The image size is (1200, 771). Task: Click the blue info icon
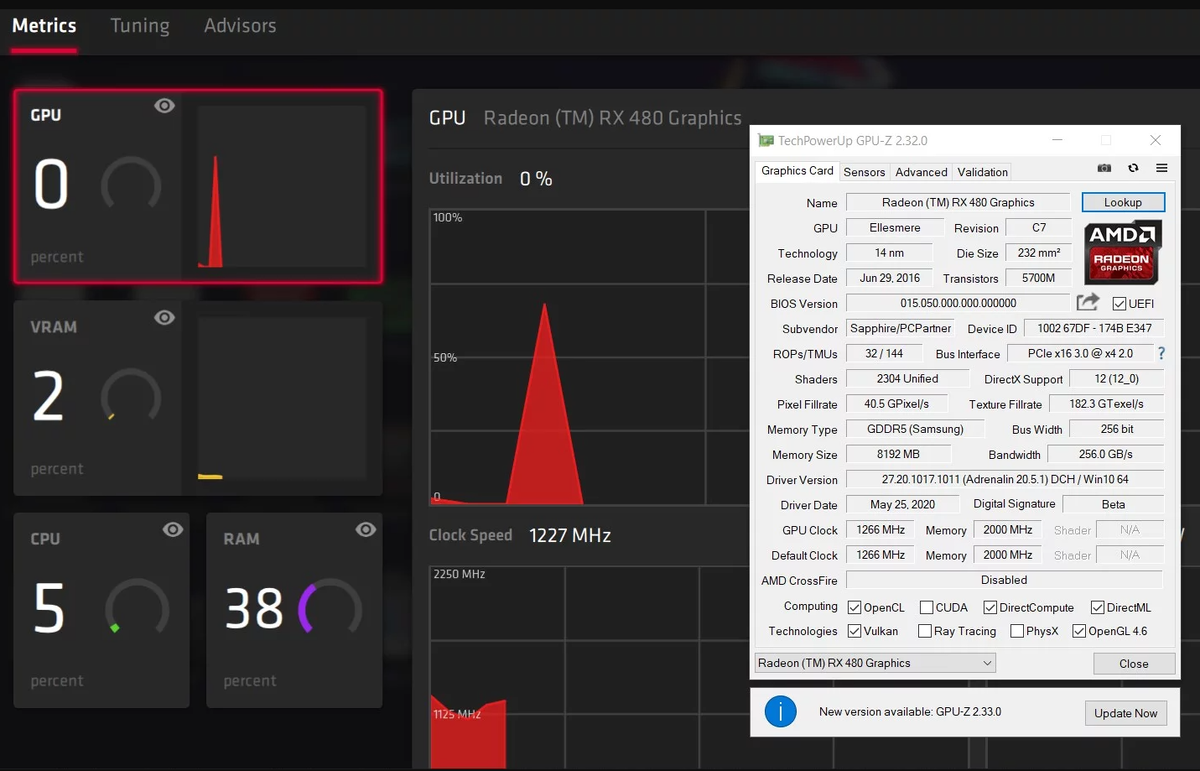(781, 712)
